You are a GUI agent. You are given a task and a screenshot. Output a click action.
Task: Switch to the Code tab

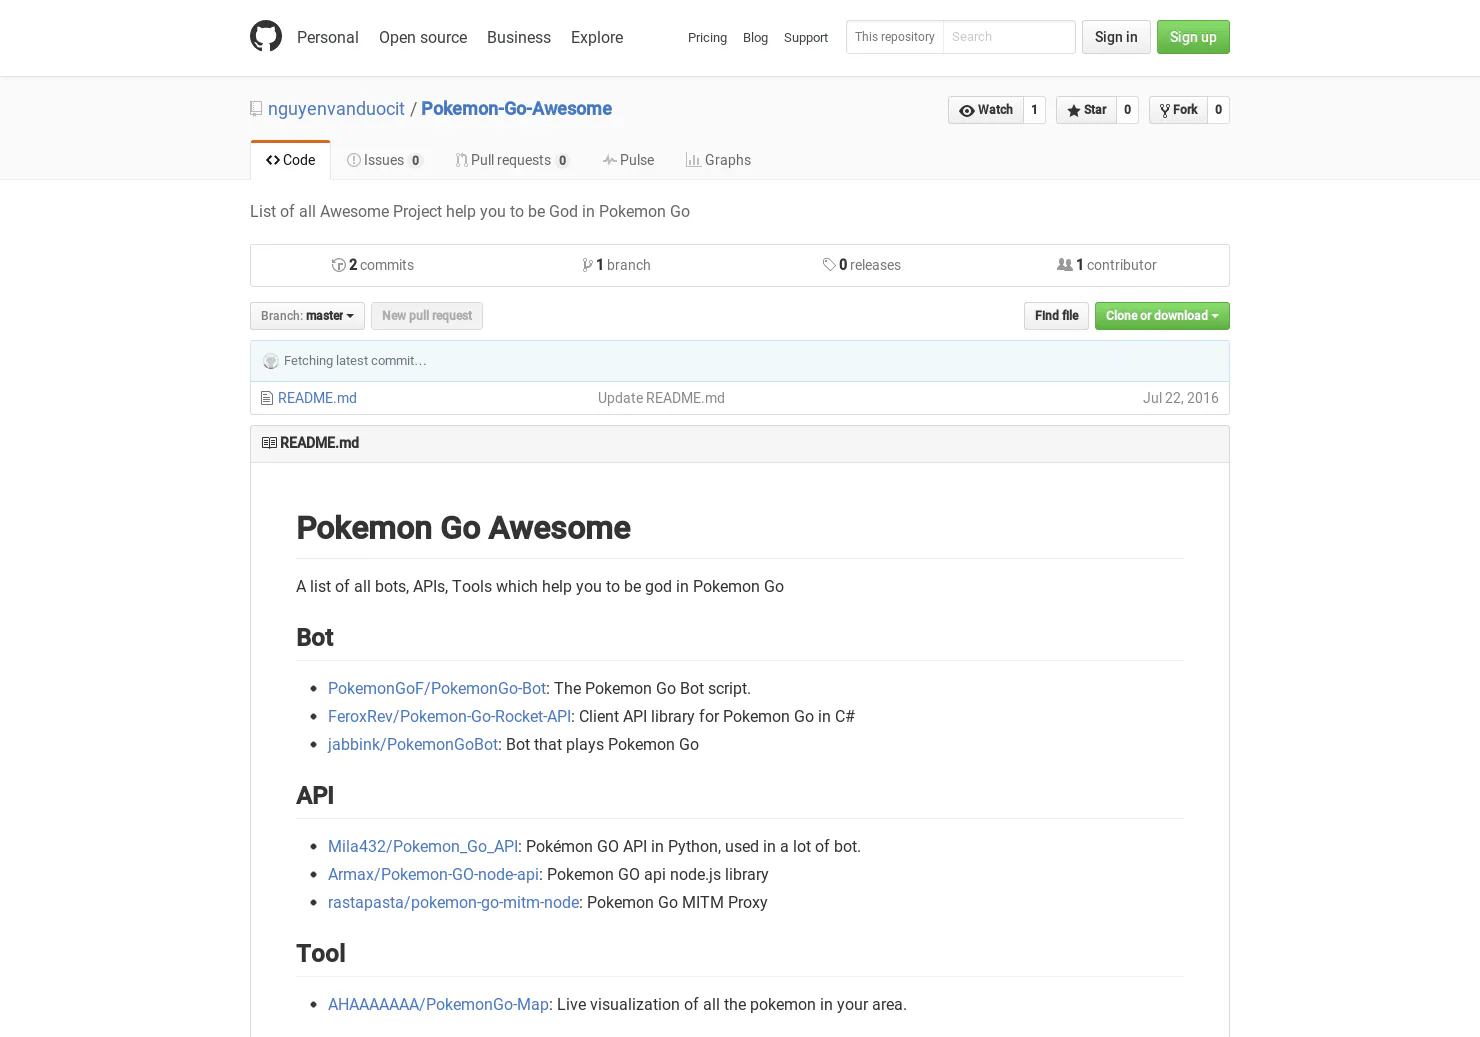[x=290, y=160]
